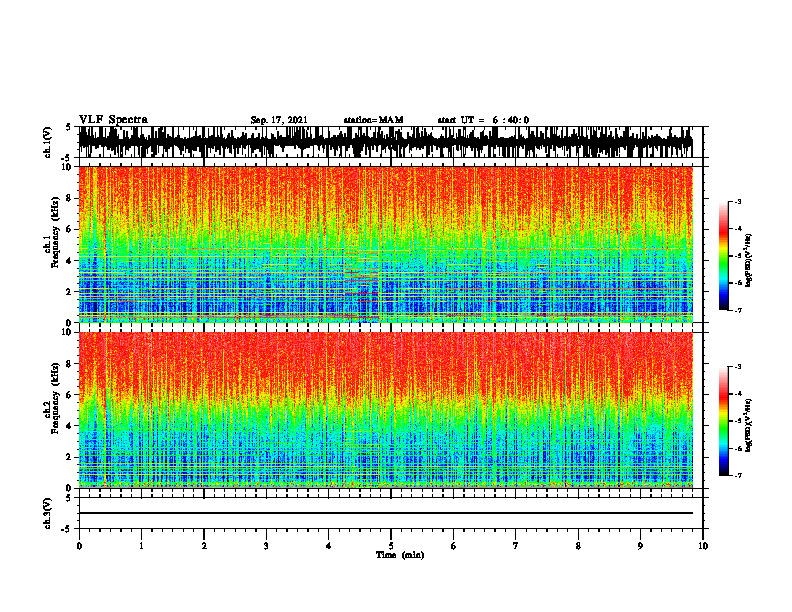This screenshot has width=792, height=612.
Task: Click the ch.2 colorbar log(PSD) unit label
Action: pyautogui.click(x=749, y=426)
